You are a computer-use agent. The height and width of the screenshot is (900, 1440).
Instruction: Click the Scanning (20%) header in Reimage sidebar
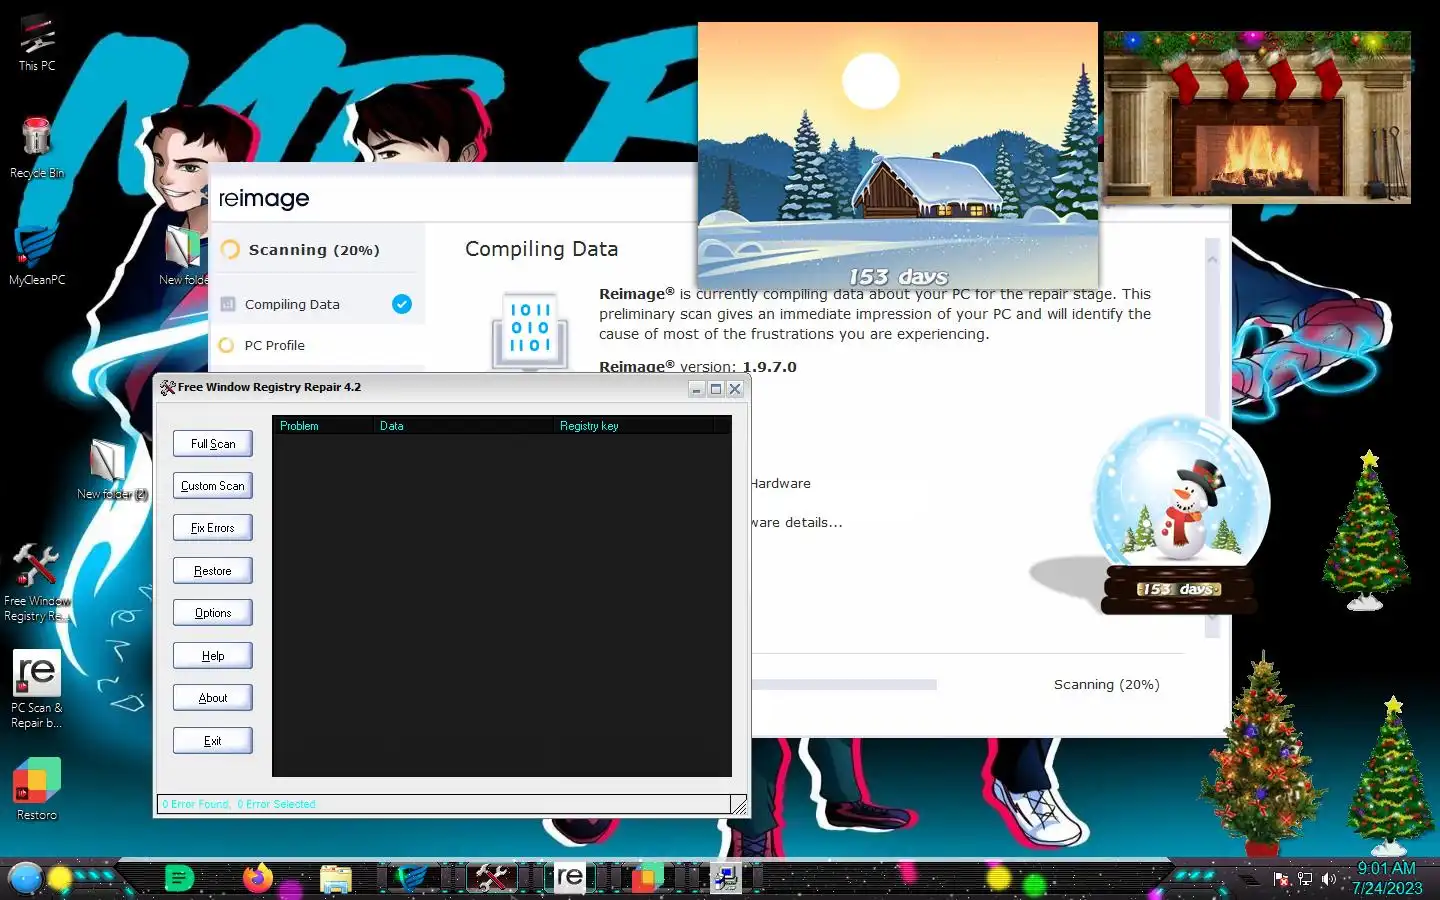tap(314, 250)
